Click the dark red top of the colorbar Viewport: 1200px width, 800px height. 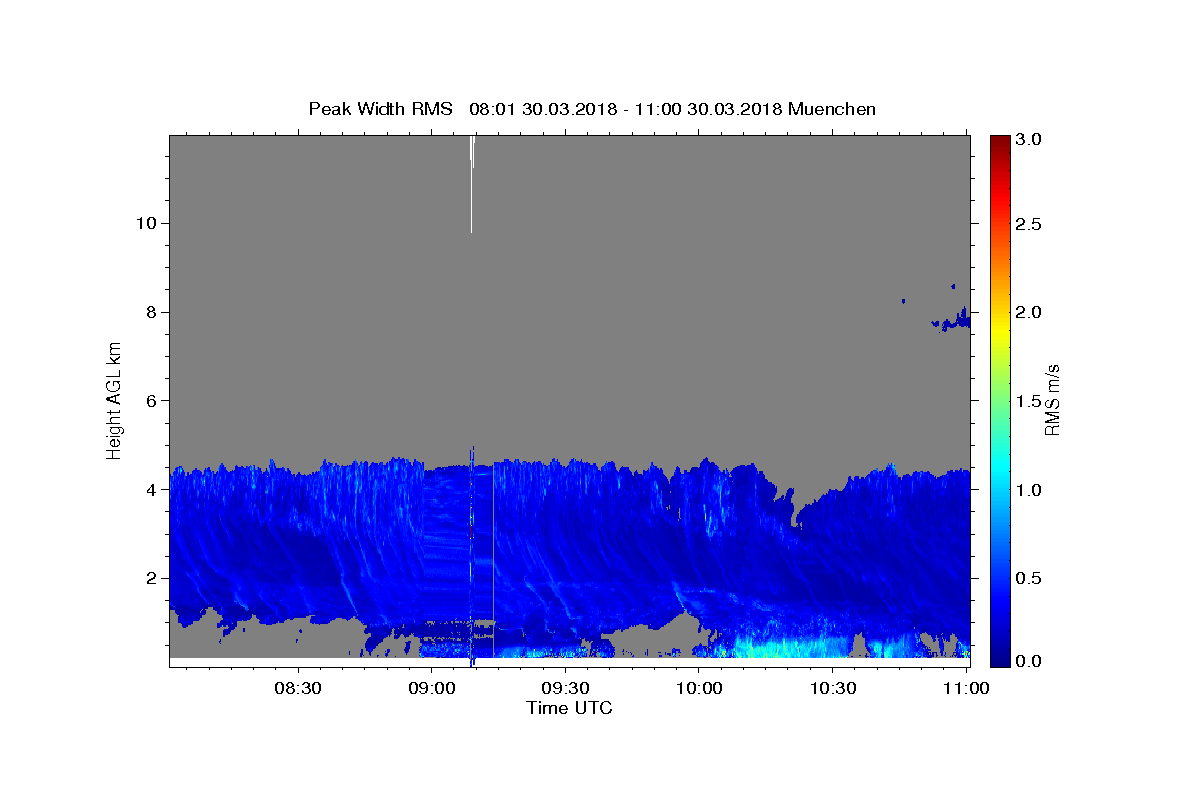pyautogui.click(x=1000, y=145)
